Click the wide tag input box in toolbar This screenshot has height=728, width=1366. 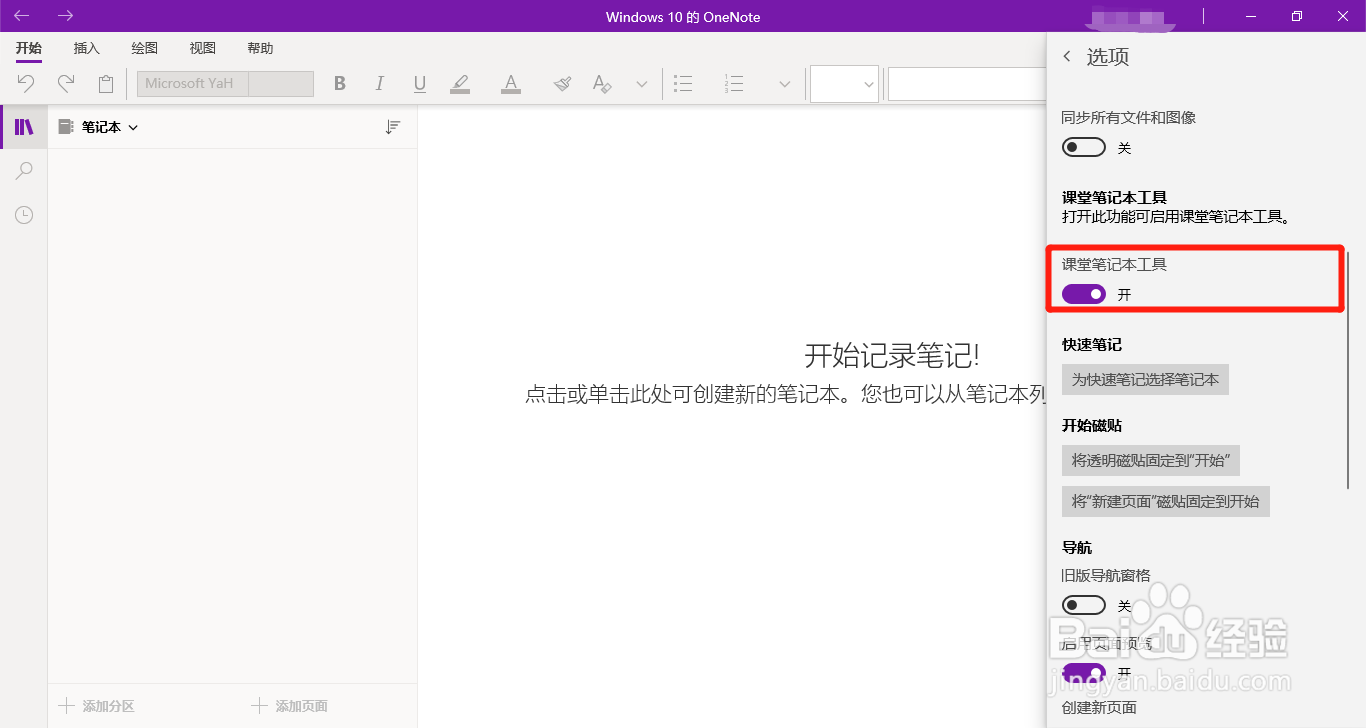[x=967, y=84]
